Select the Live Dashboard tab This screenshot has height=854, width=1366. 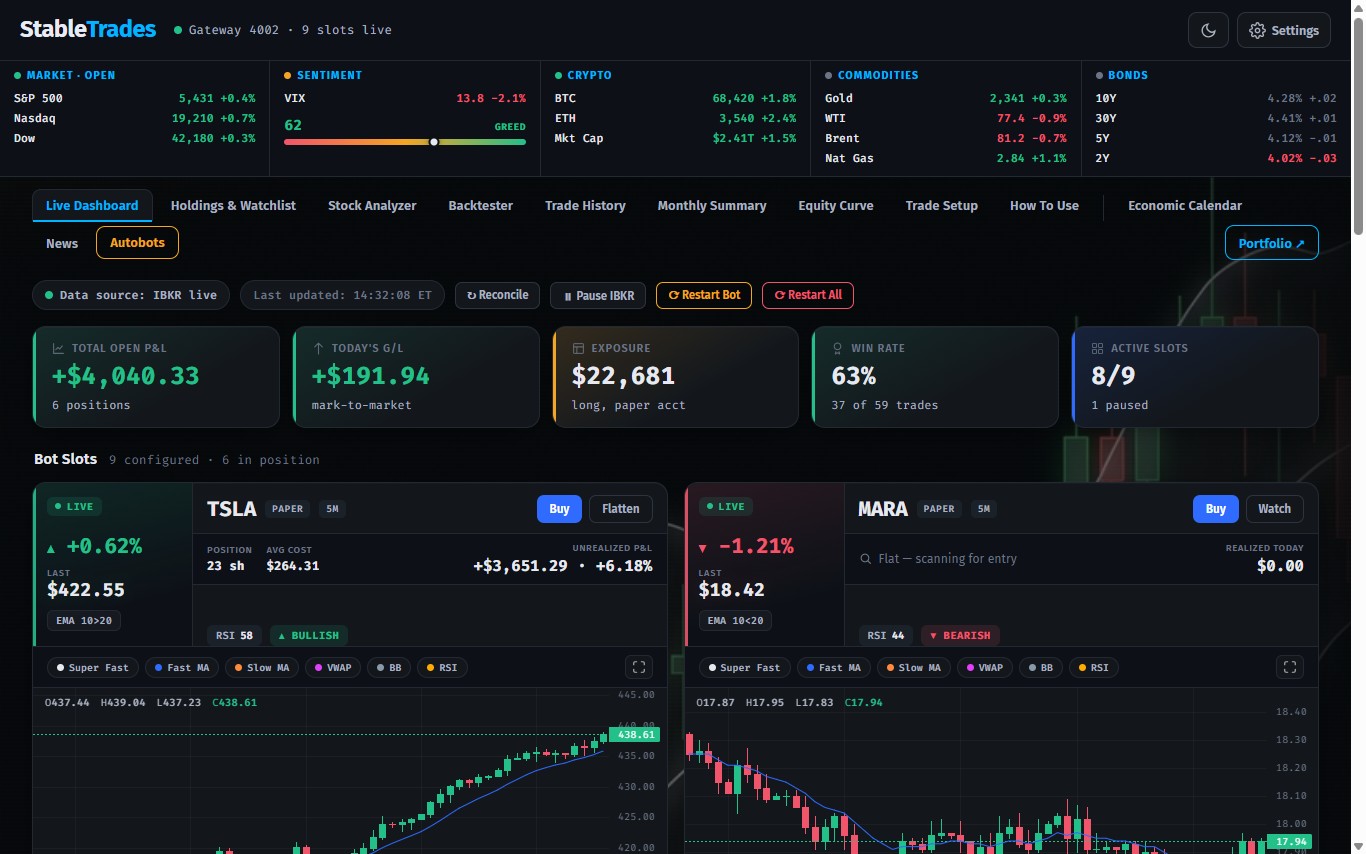pos(92,205)
